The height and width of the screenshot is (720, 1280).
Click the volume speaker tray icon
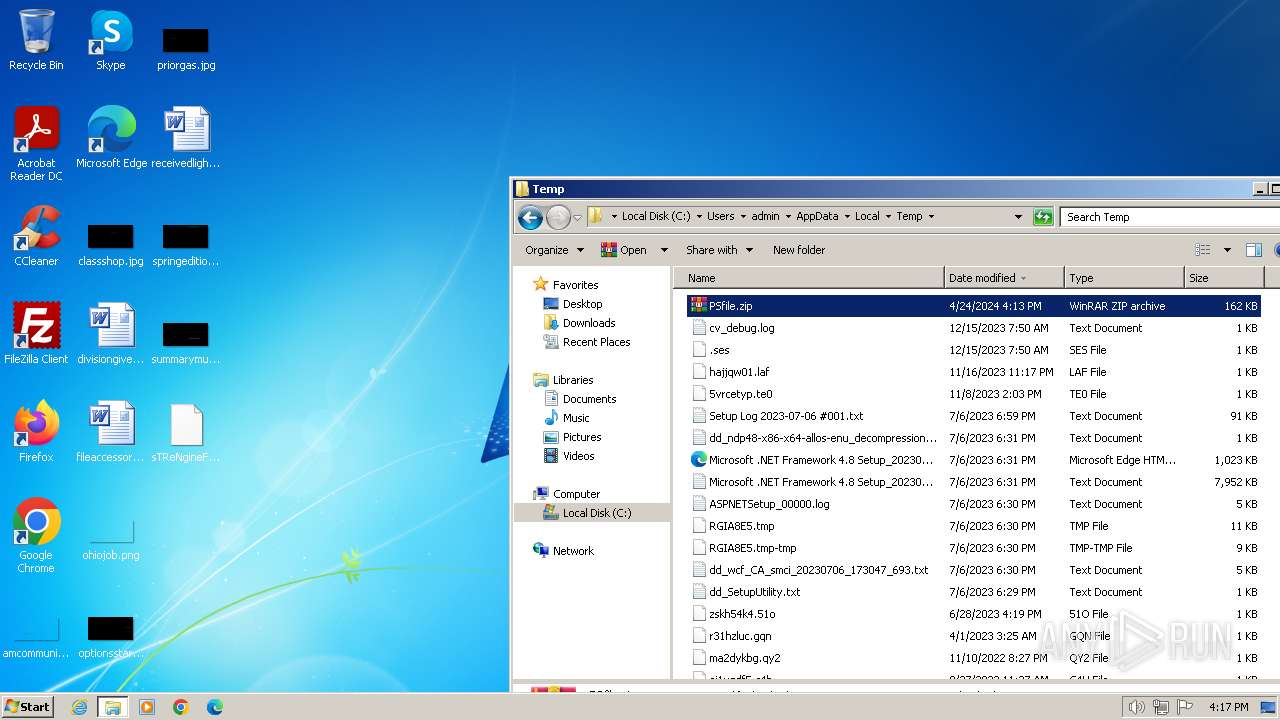[x=1136, y=707]
